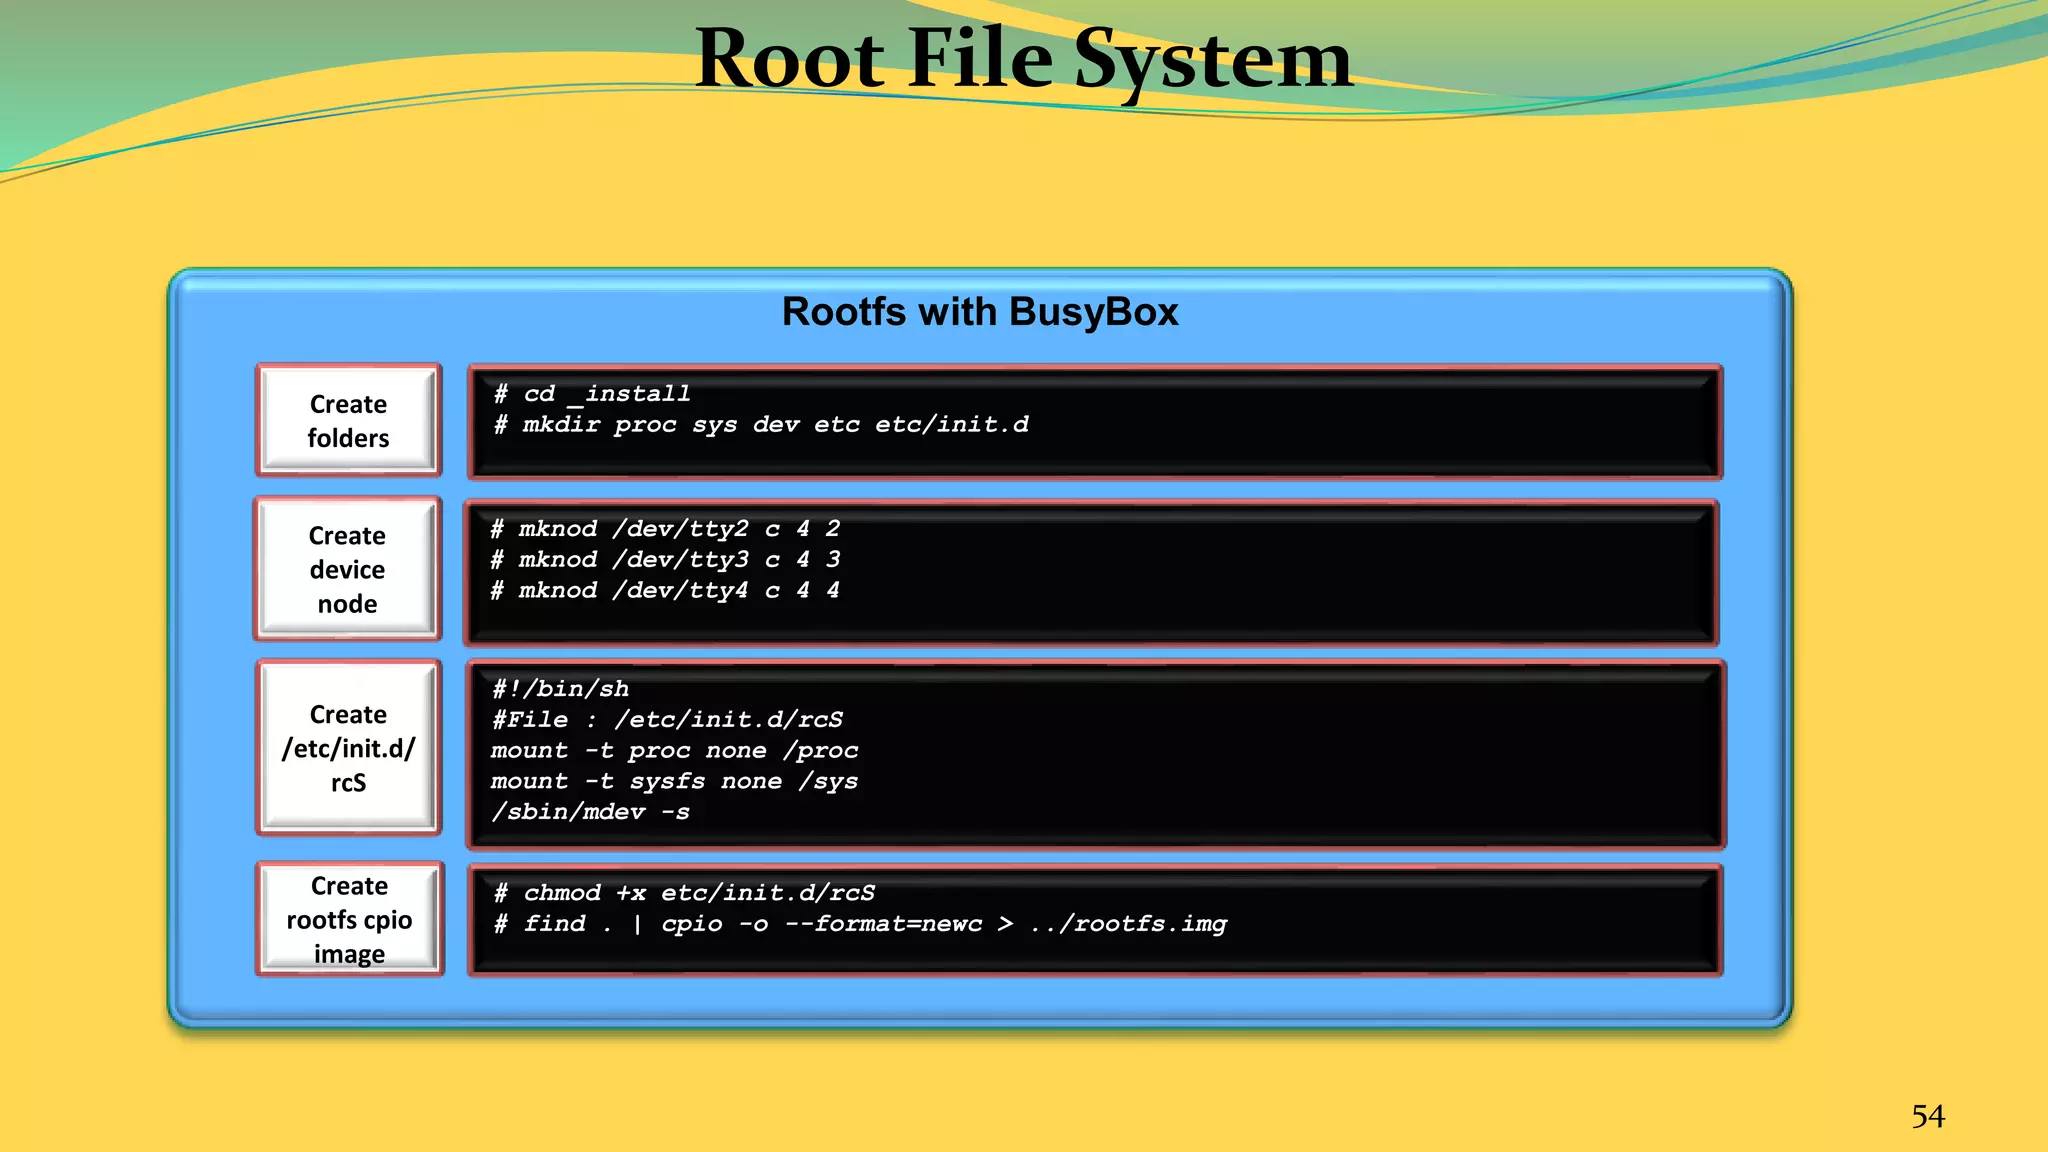
Task: Click the 'mount -t sysfs none /sys' line
Action: [675, 782]
